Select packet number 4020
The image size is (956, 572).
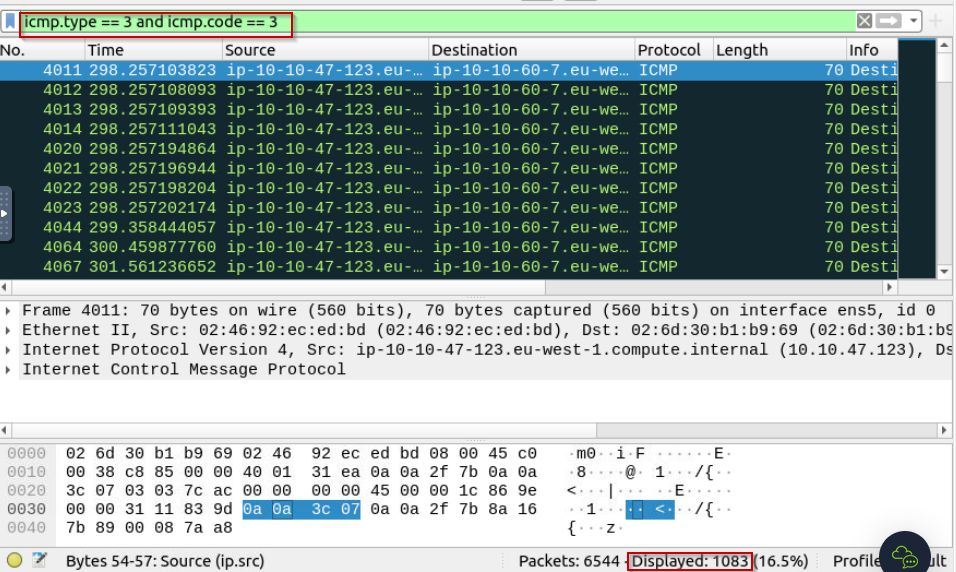point(449,149)
